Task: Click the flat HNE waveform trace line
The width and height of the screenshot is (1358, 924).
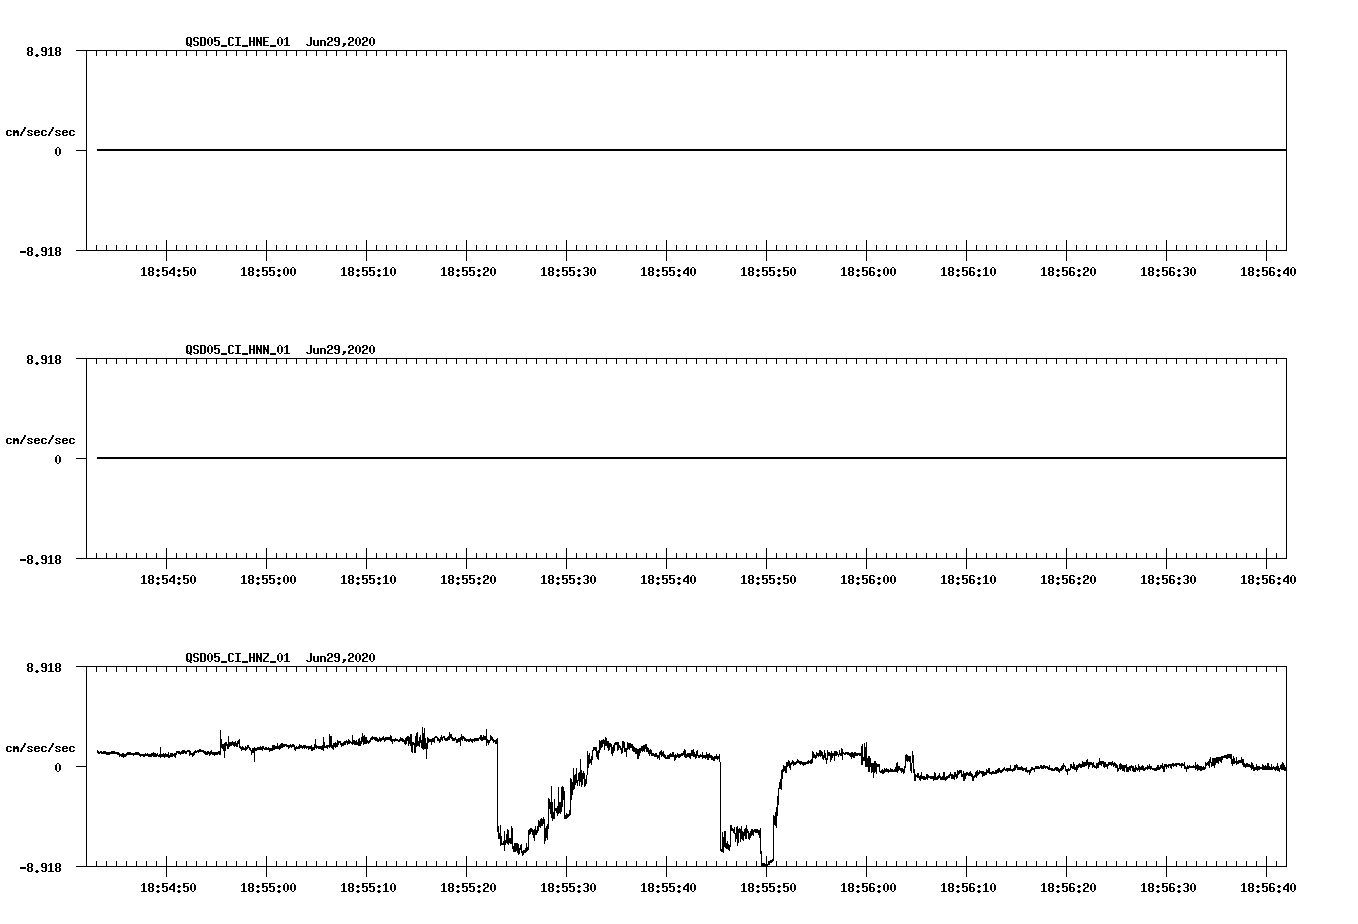Action: [x=691, y=150]
